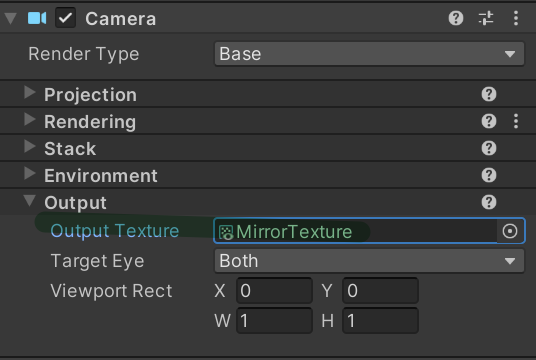Click the Render Type label

click(84, 54)
